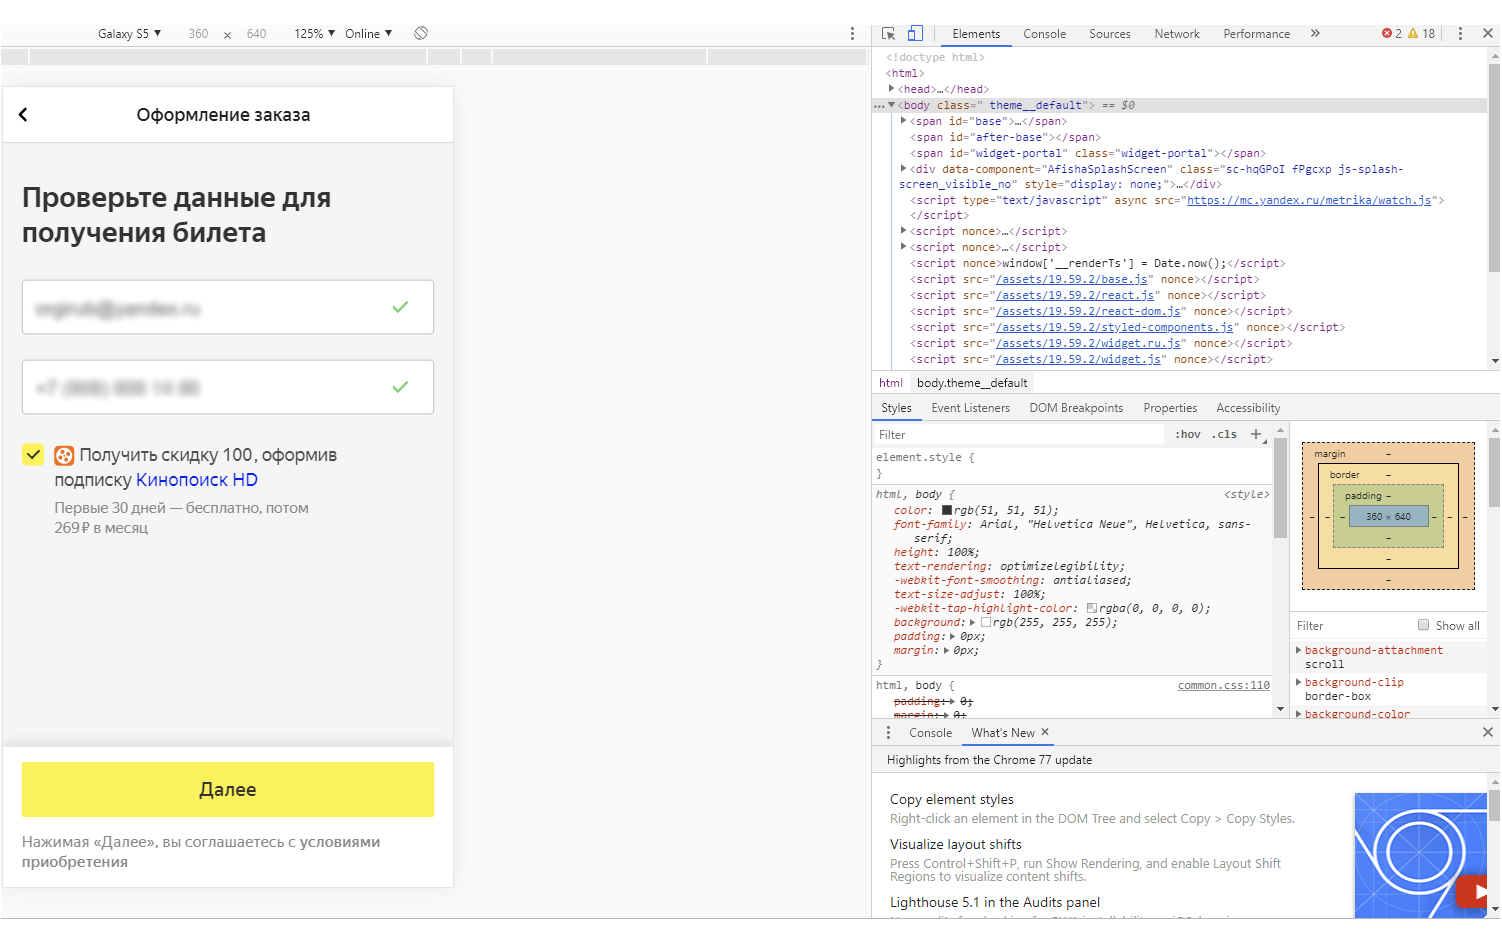Open the react-dom.js script link

coord(1088,311)
